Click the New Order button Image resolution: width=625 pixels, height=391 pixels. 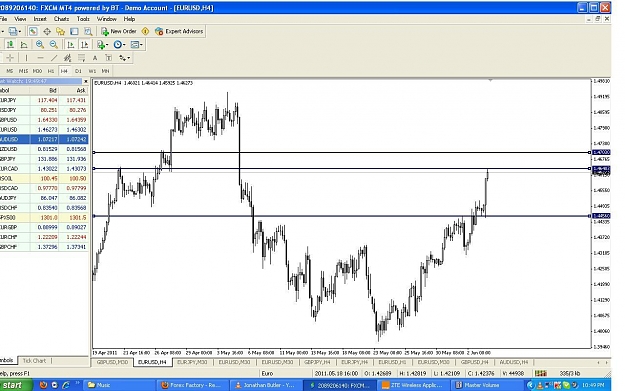click(119, 31)
